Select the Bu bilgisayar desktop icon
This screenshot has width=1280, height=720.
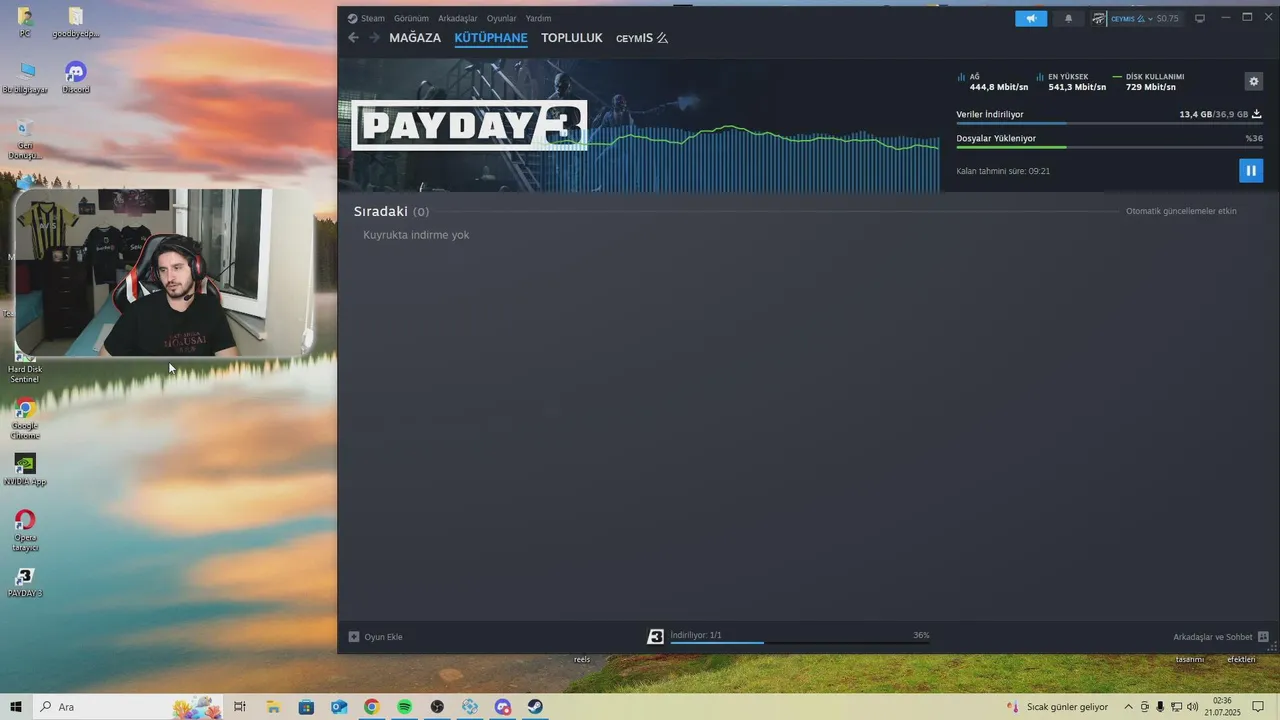click(x=25, y=78)
